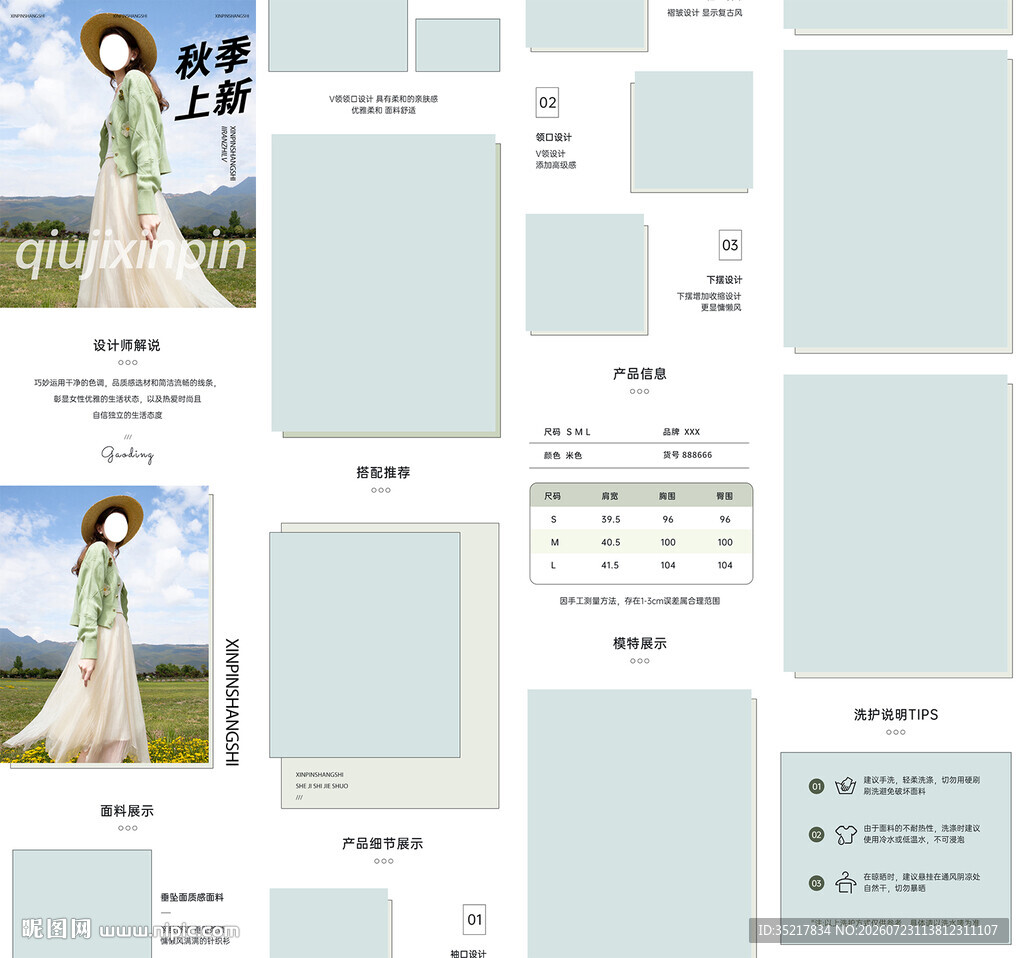Click the 垂坠面质感面料 caption

[192, 897]
